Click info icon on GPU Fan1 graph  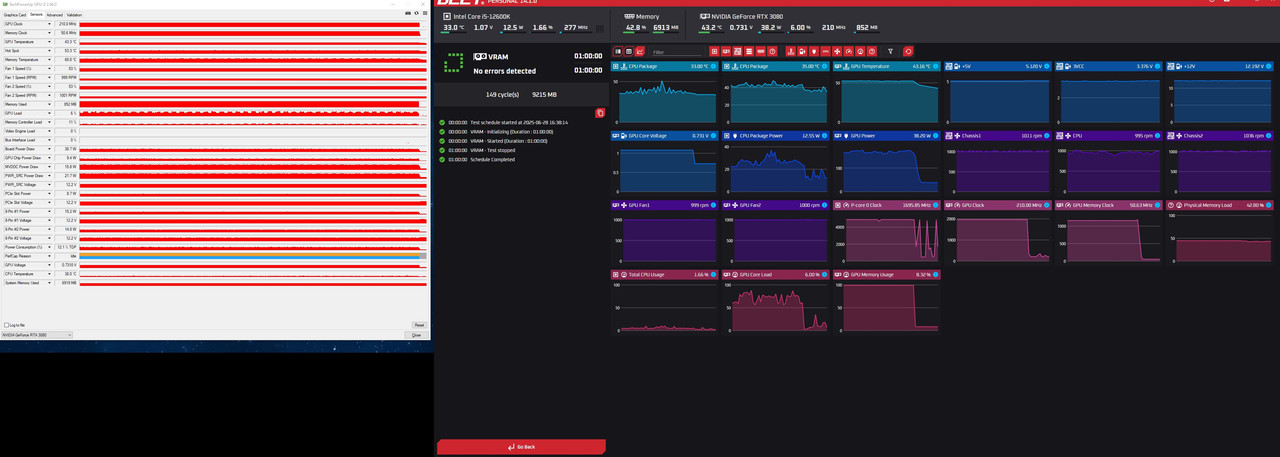[713, 205]
